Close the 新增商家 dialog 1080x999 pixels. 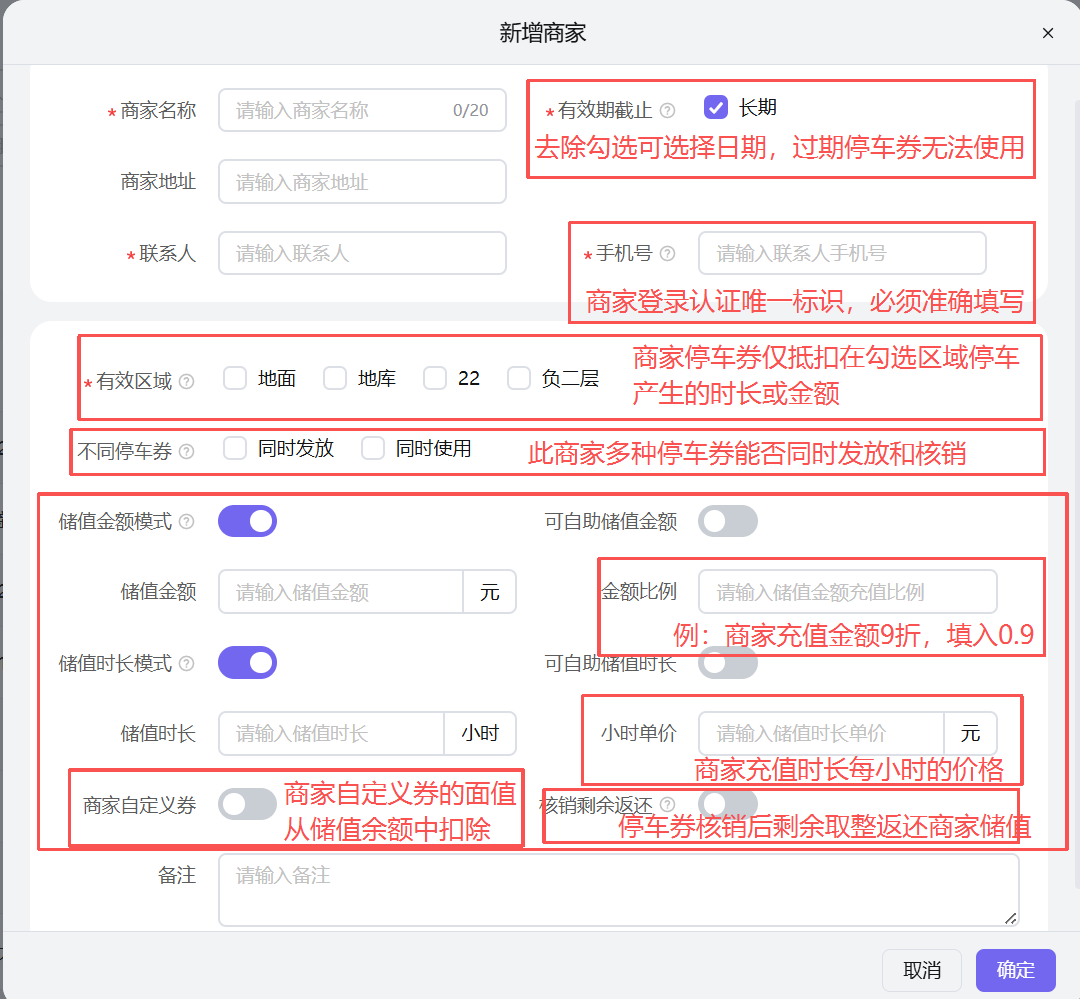point(1047,33)
